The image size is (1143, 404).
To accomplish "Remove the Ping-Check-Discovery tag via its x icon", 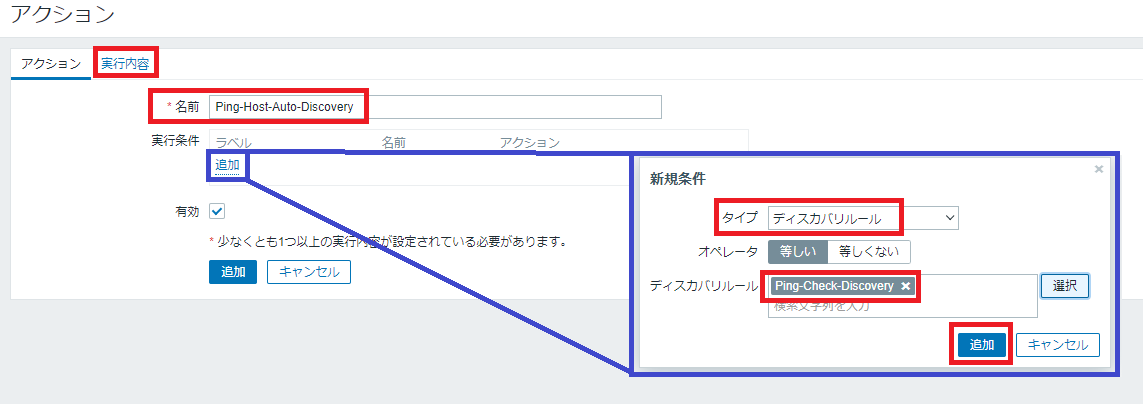I will click(905, 286).
